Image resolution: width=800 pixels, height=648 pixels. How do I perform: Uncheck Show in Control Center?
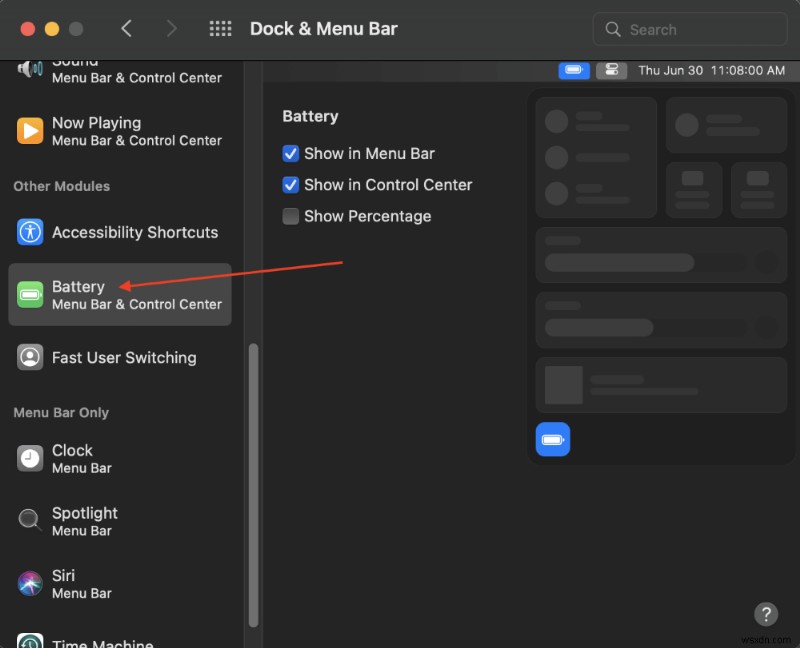tap(291, 185)
